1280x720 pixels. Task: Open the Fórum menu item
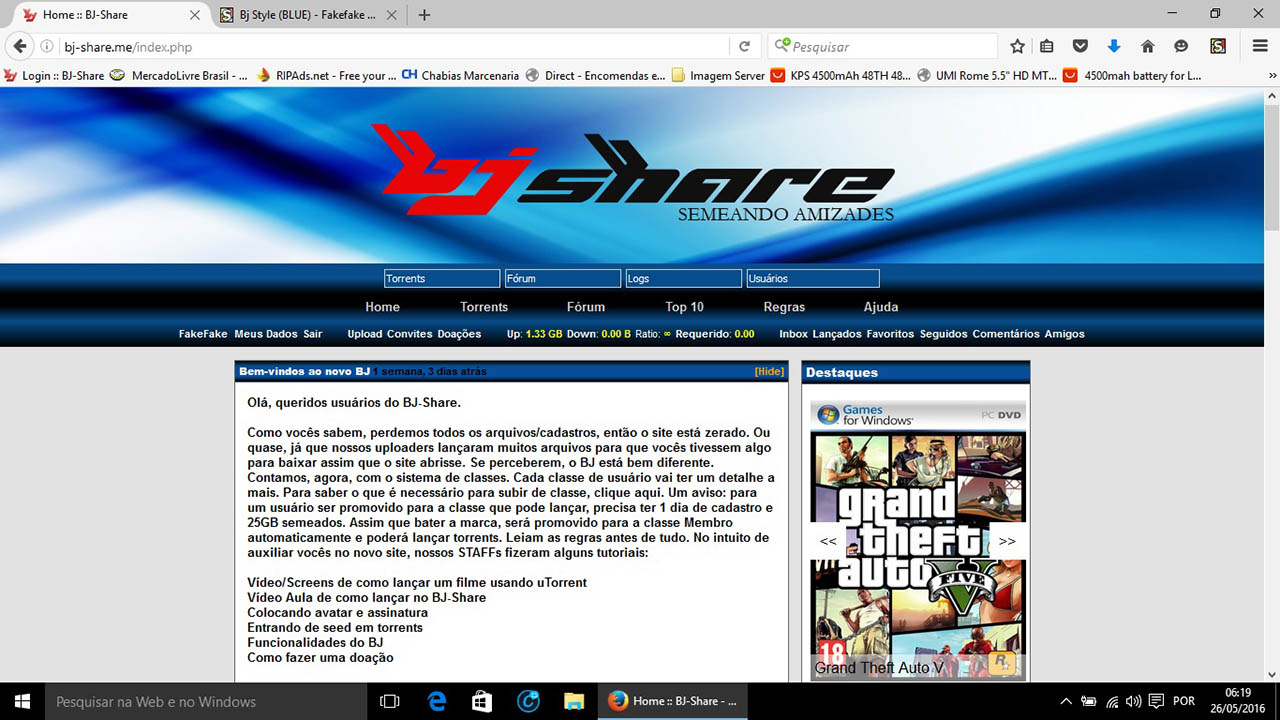click(x=586, y=307)
